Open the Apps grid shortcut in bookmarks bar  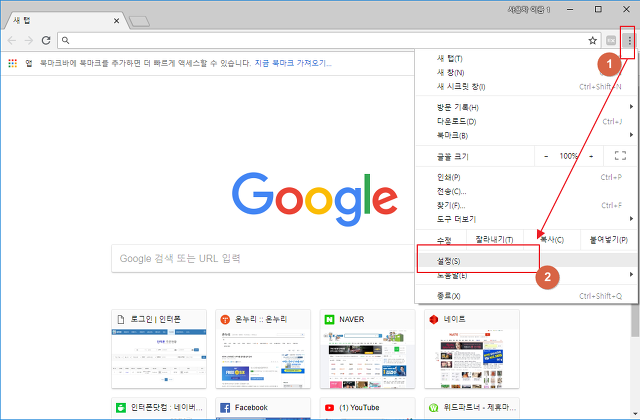tap(13, 63)
